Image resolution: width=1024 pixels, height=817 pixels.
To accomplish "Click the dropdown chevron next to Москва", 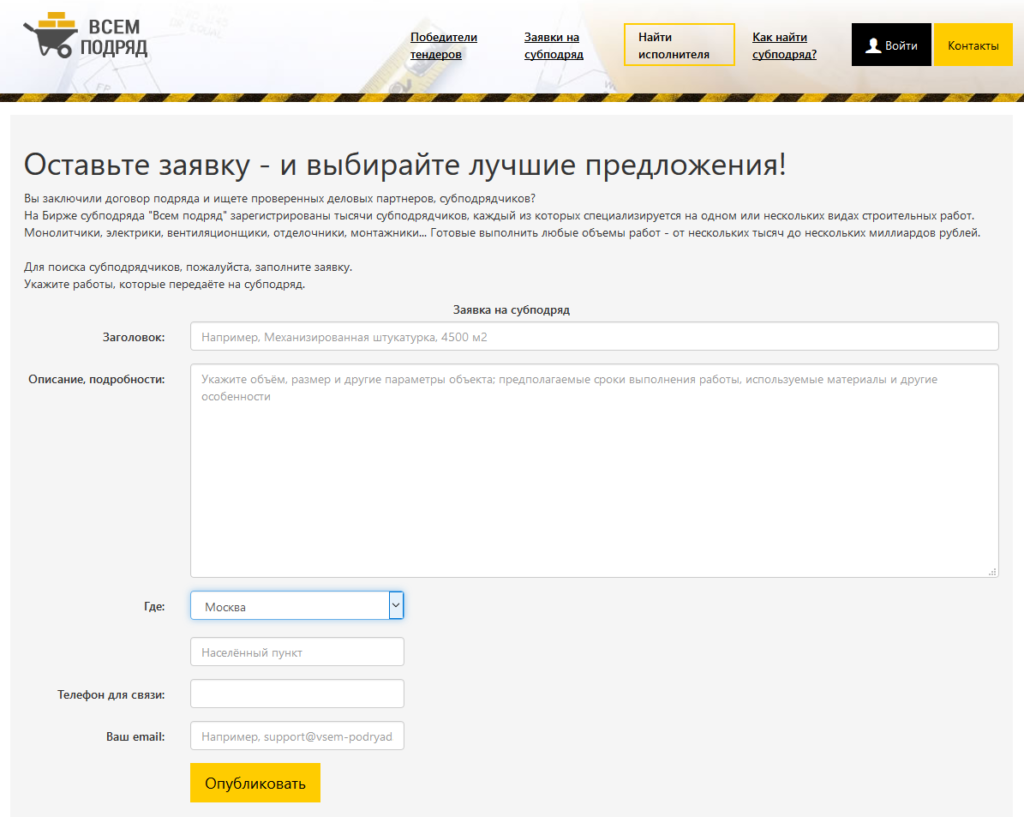I will [395, 605].
